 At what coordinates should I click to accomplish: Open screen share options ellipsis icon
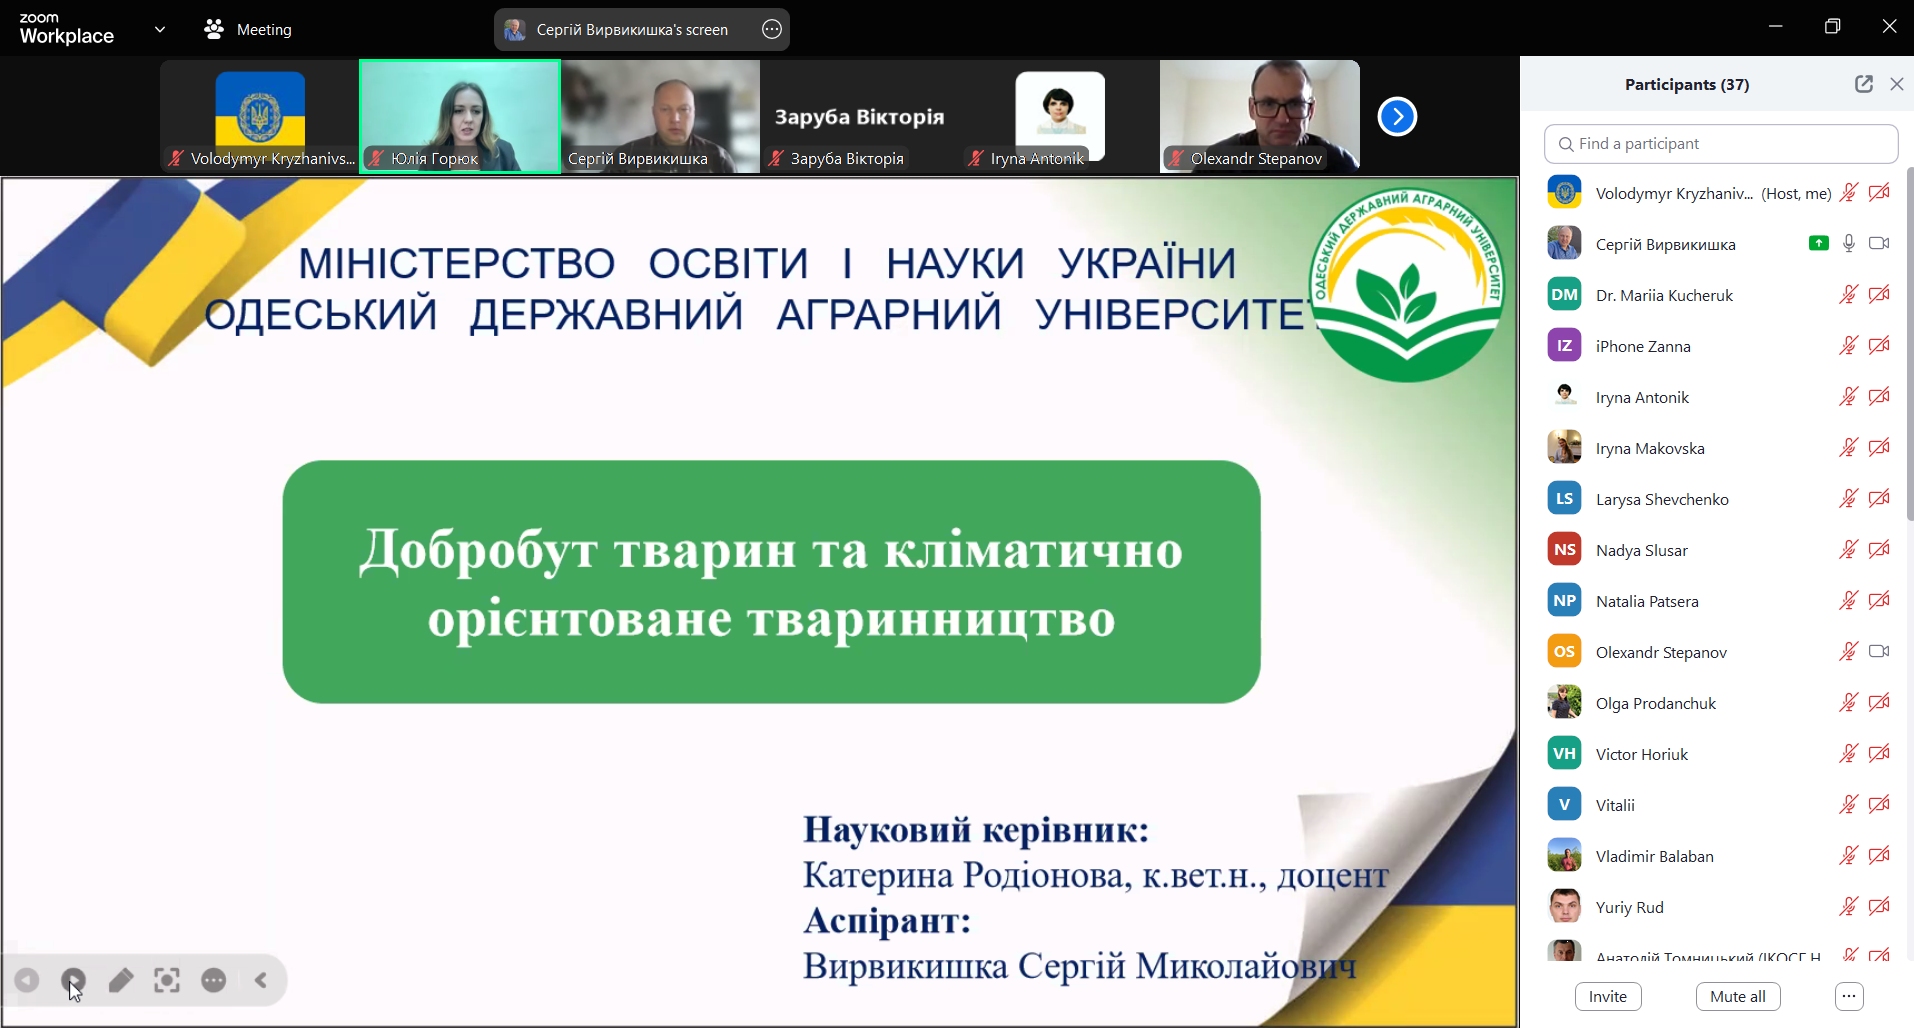(772, 30)
